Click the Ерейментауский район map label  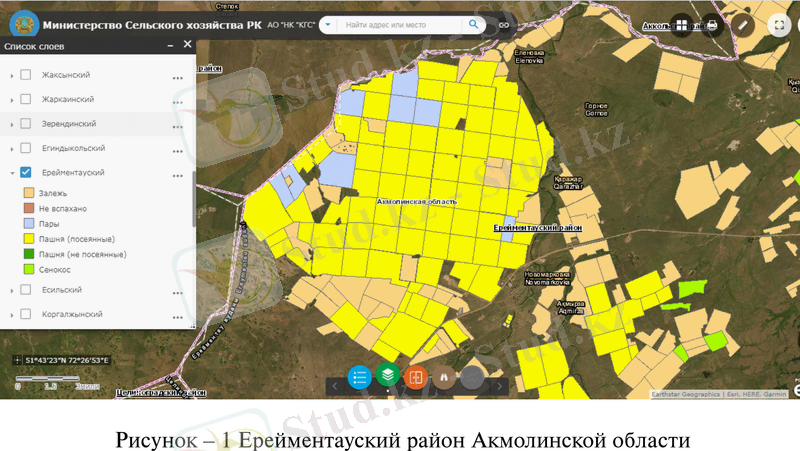538,228
